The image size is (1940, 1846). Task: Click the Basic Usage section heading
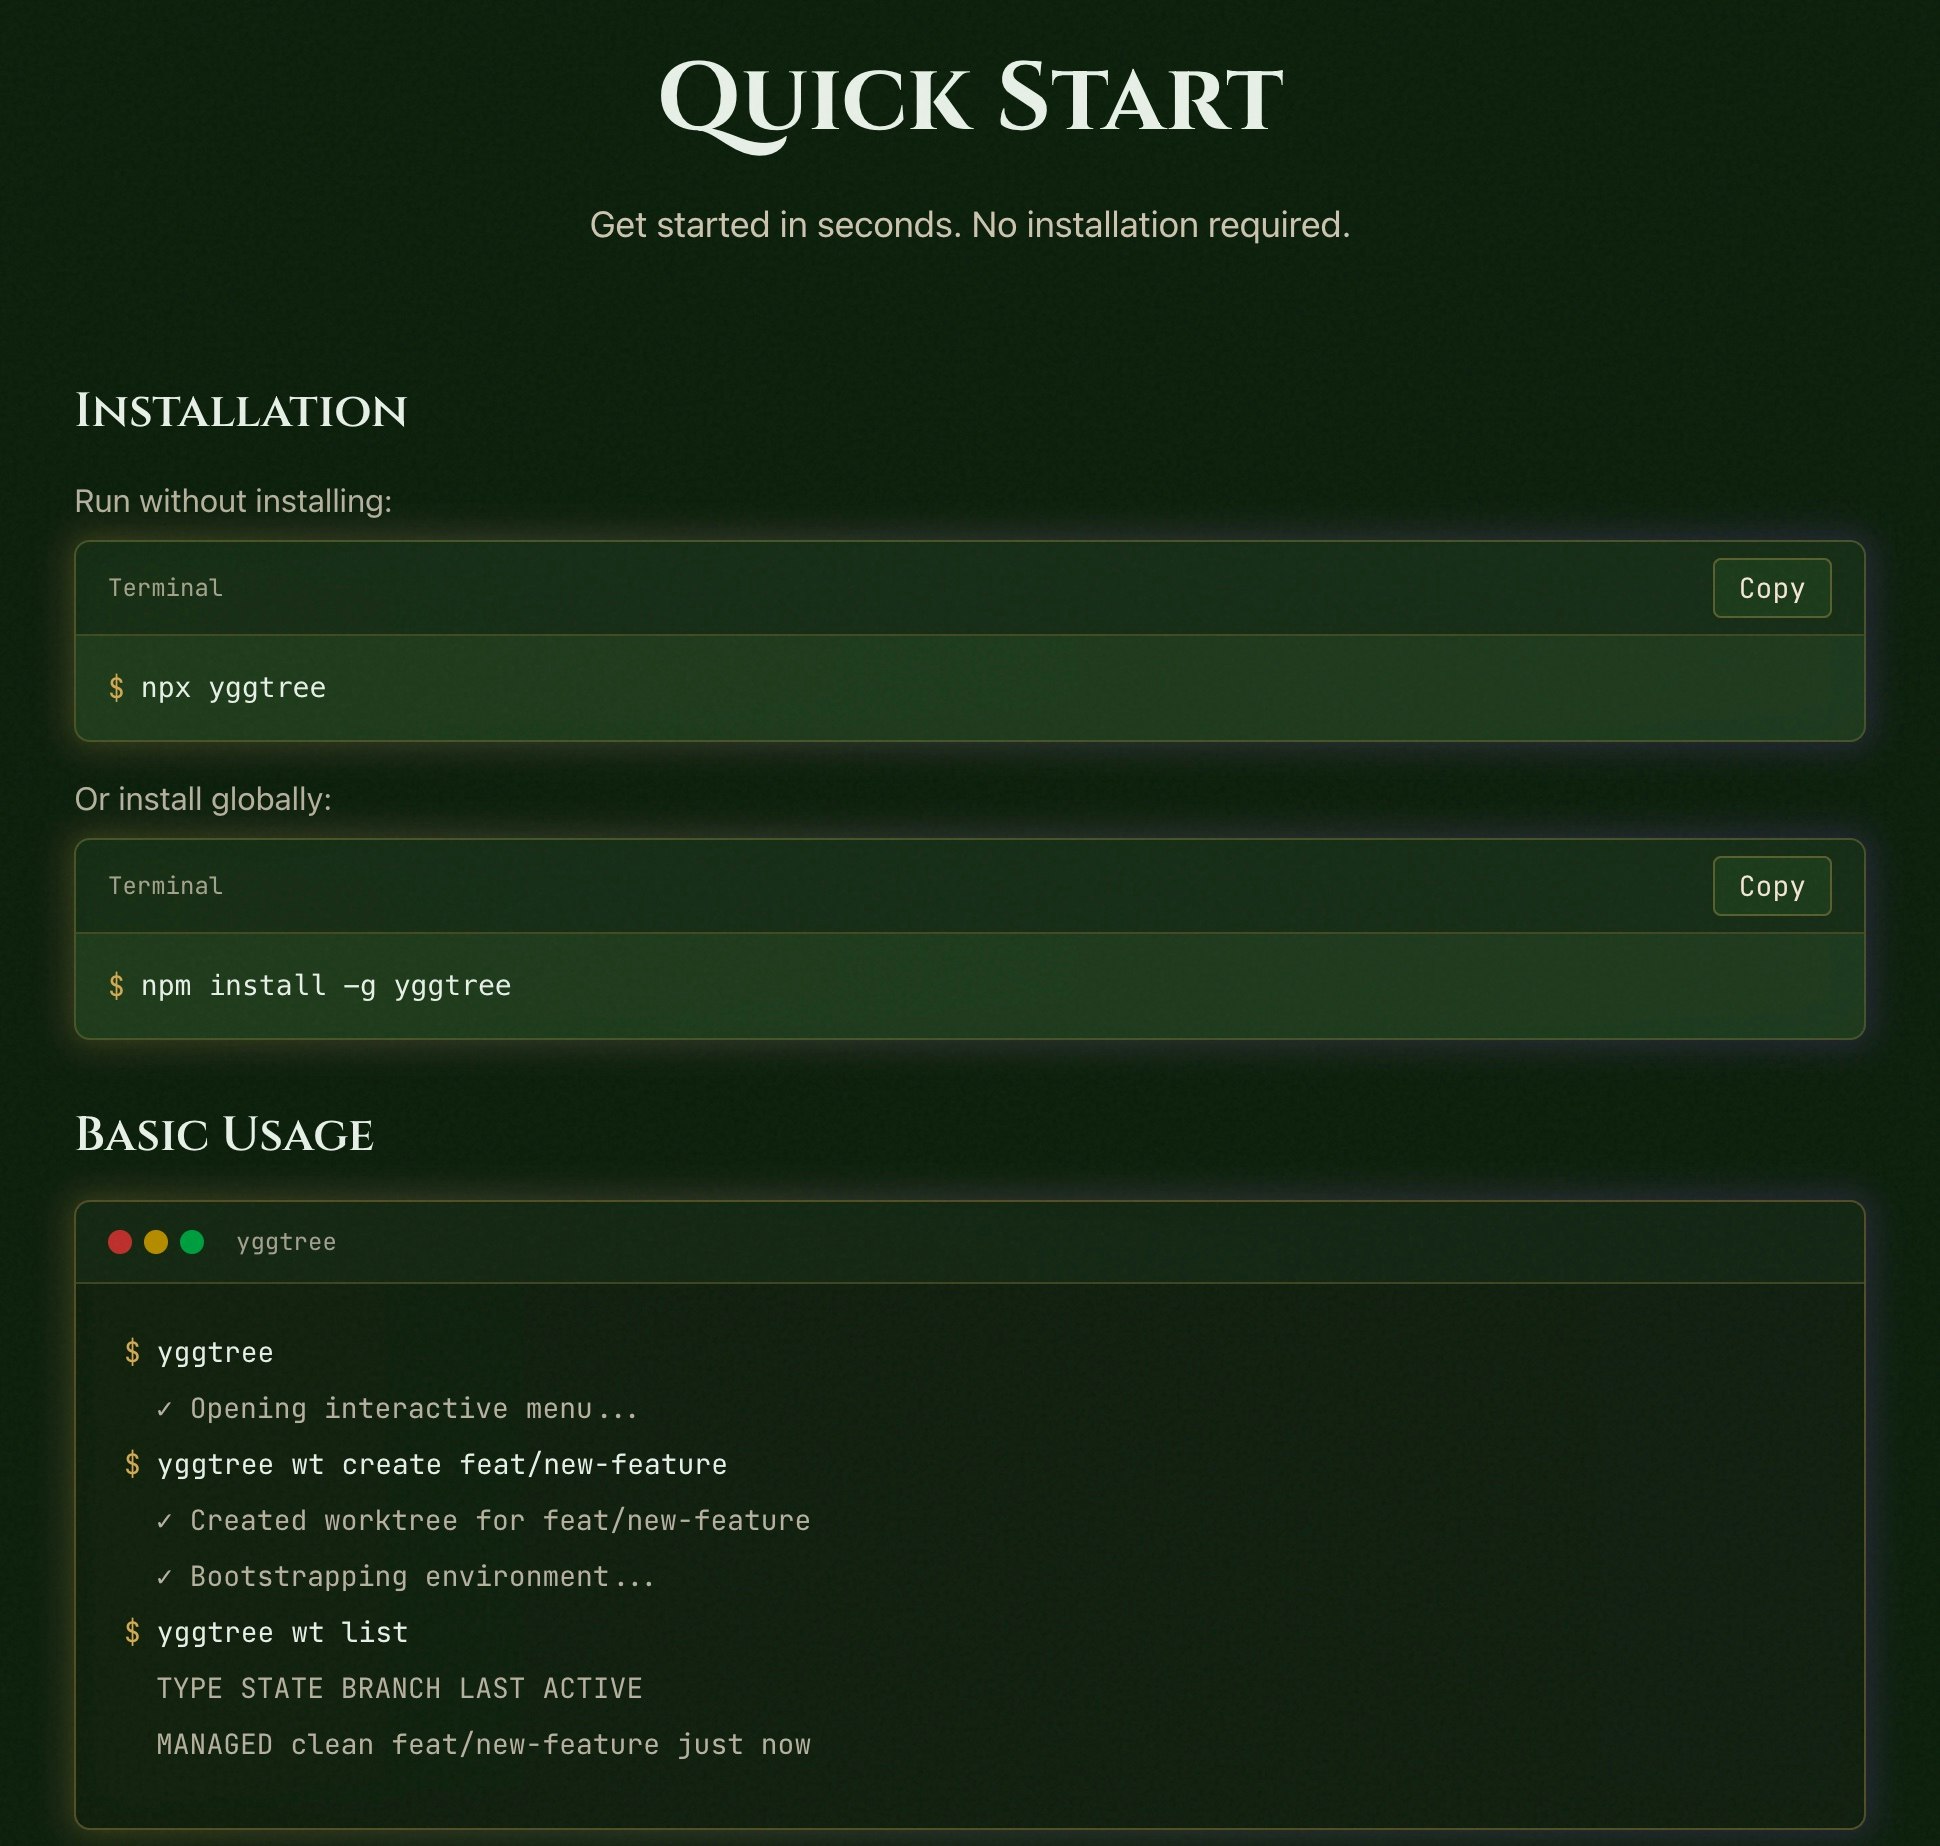tap(225, 1135)
